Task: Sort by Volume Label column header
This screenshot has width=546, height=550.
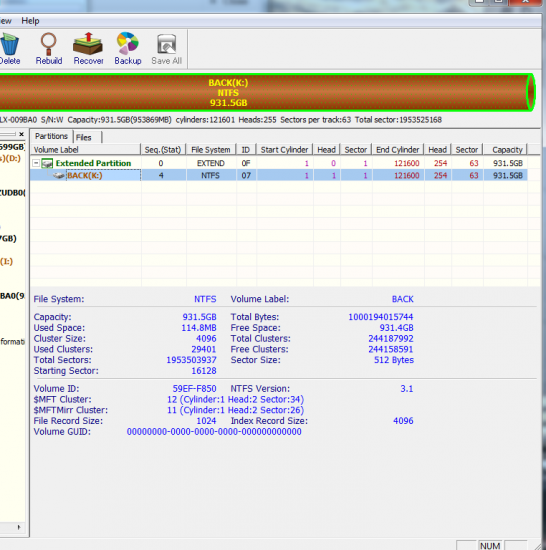Action: pyautogui.click(x=86, y=150)
